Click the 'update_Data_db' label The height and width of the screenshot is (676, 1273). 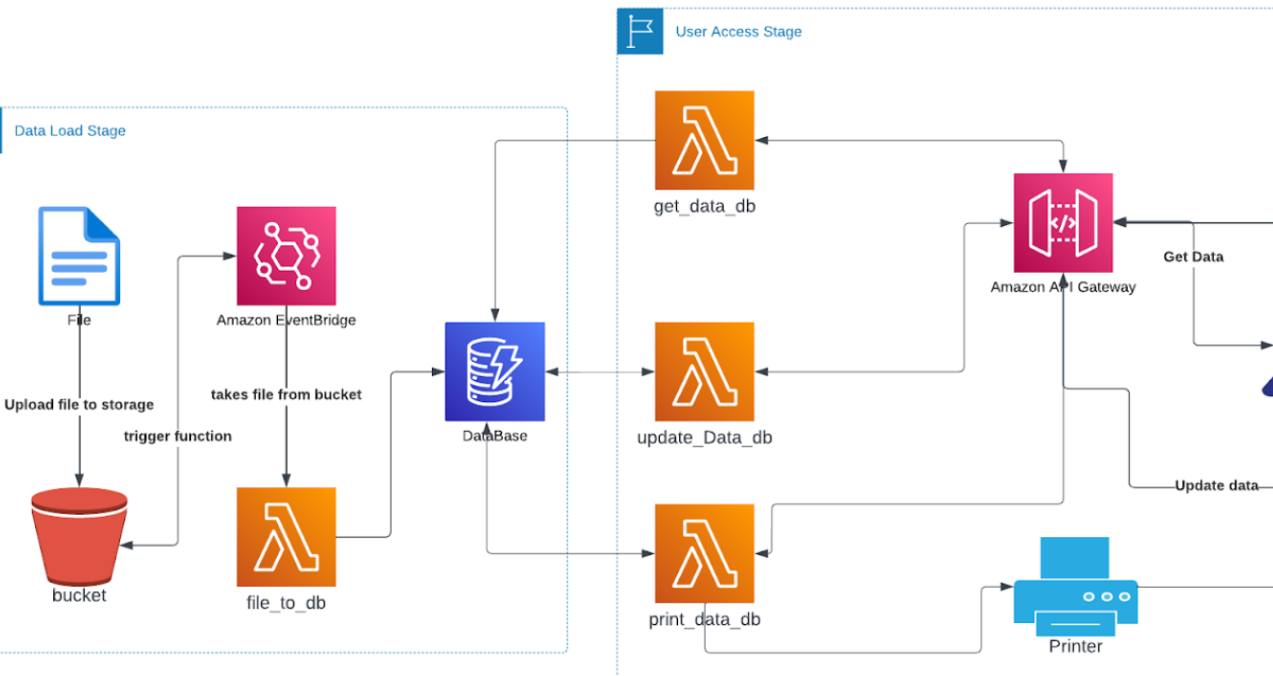(704, 438)
